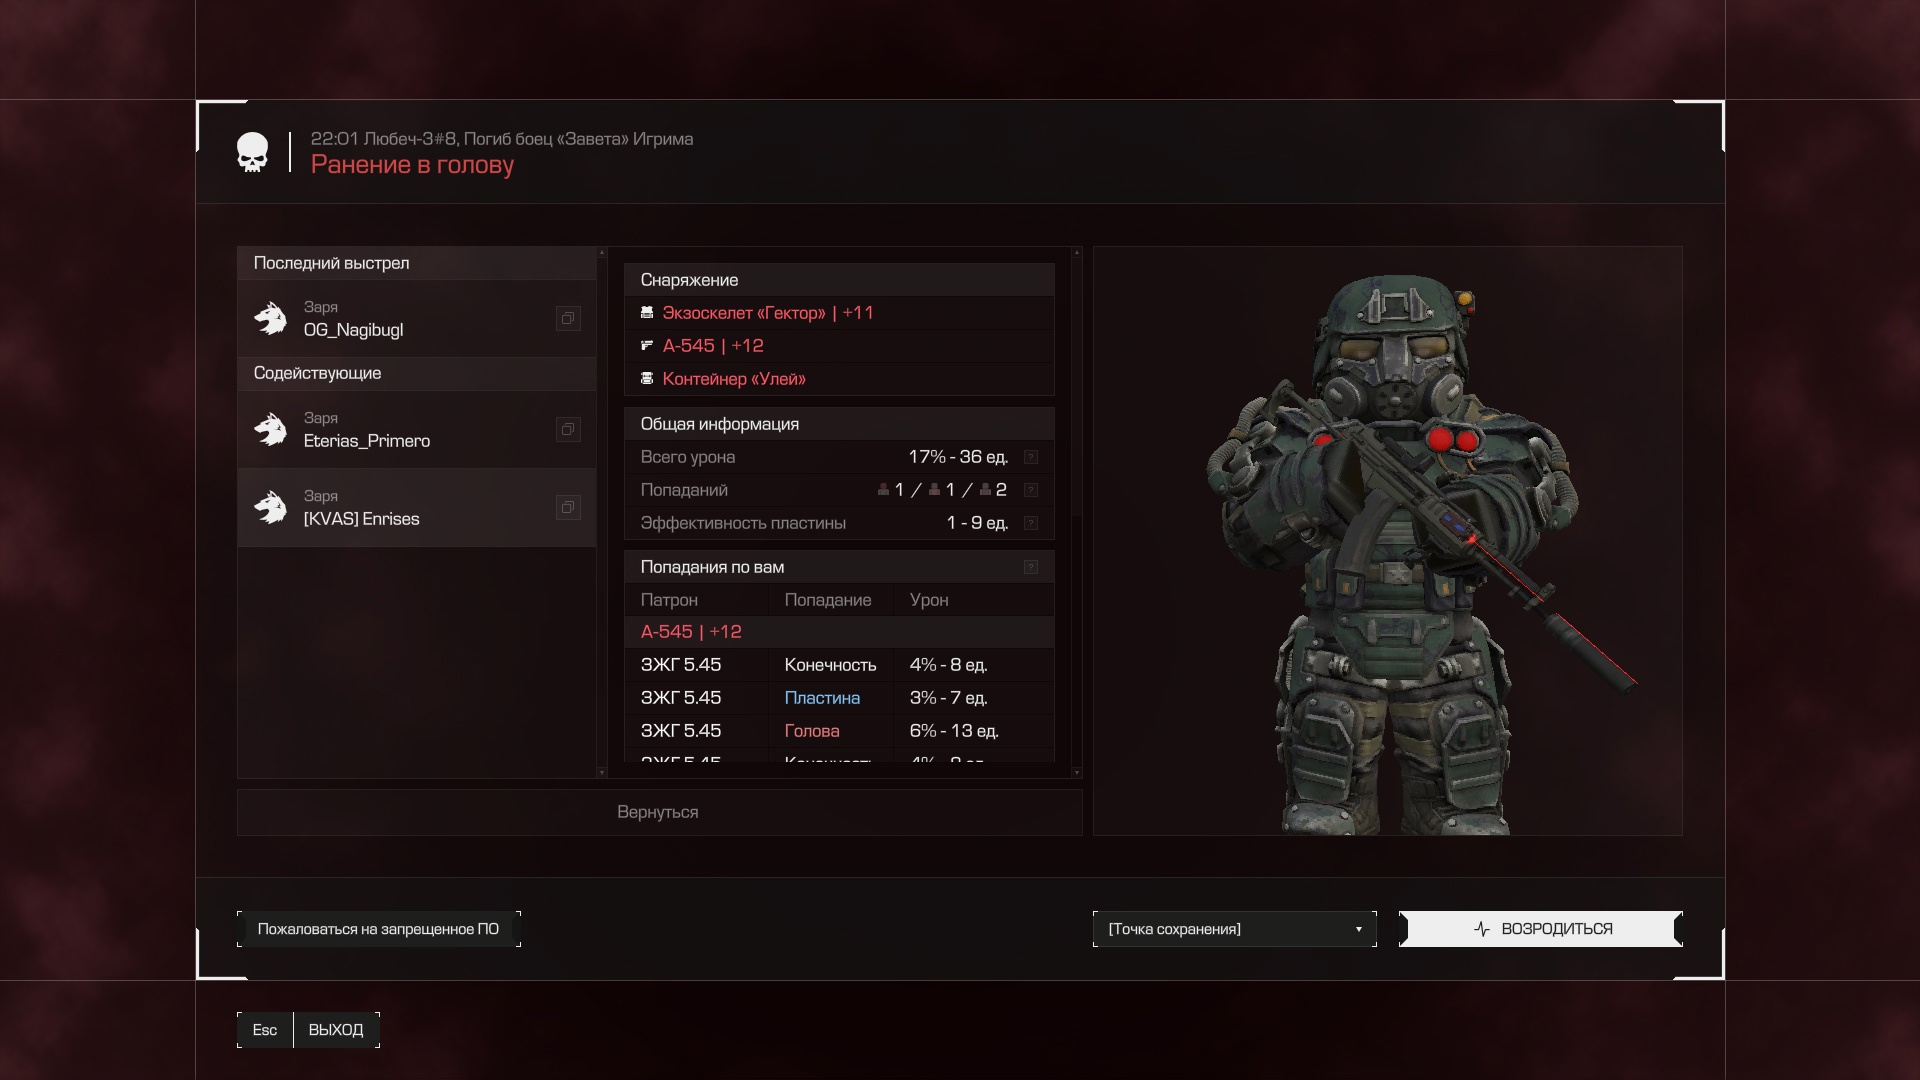
Task: Open help icon for Попаданий row
Action: tap(1031, 490)
